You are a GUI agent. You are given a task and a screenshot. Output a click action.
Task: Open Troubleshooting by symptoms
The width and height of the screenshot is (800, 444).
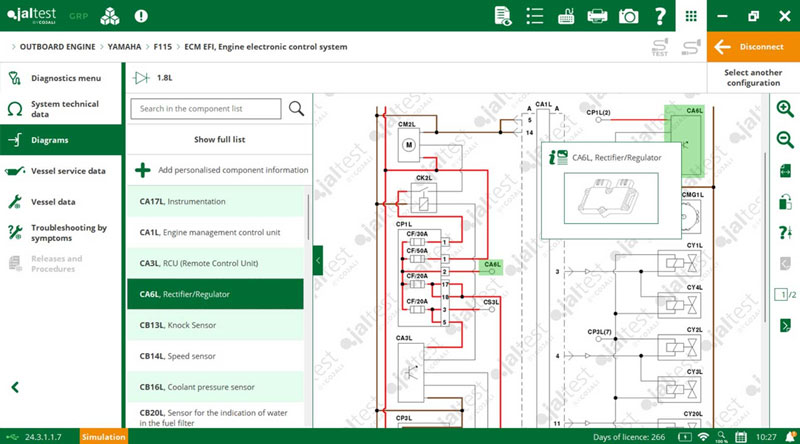pos(61,233)
